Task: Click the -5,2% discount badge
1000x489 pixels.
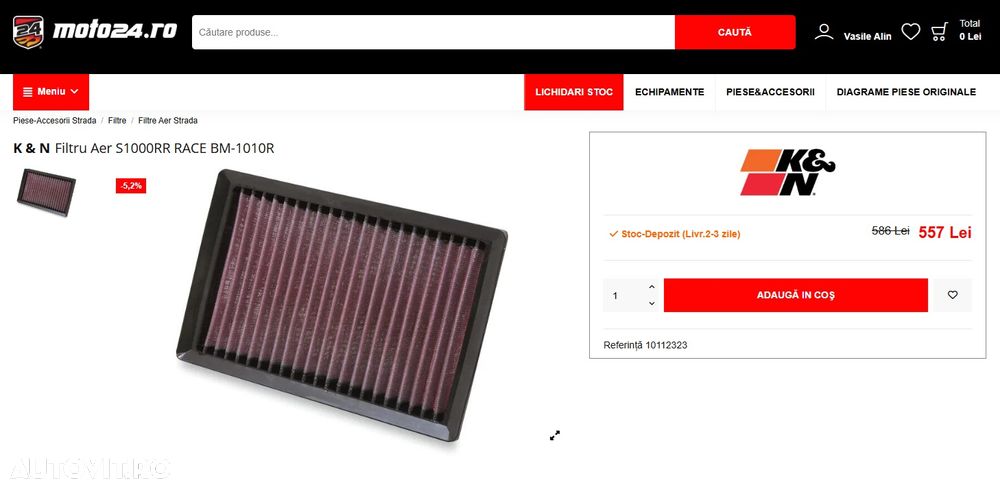Action: point(131,186)
